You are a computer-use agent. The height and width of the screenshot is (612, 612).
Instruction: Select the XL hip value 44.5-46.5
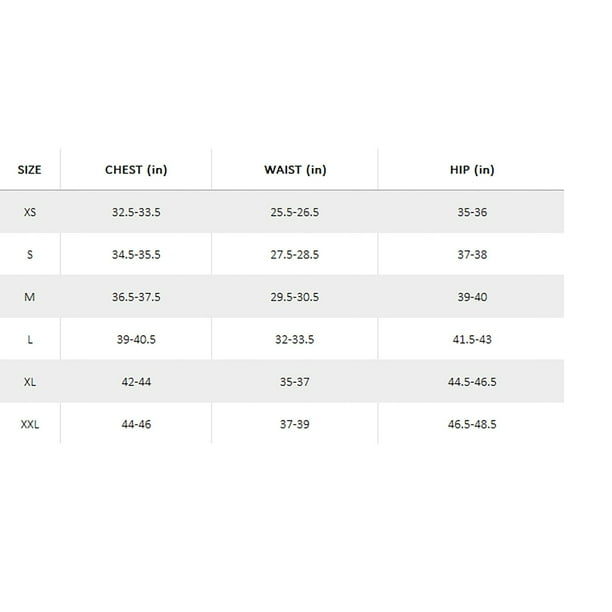(x=471, y=382)
